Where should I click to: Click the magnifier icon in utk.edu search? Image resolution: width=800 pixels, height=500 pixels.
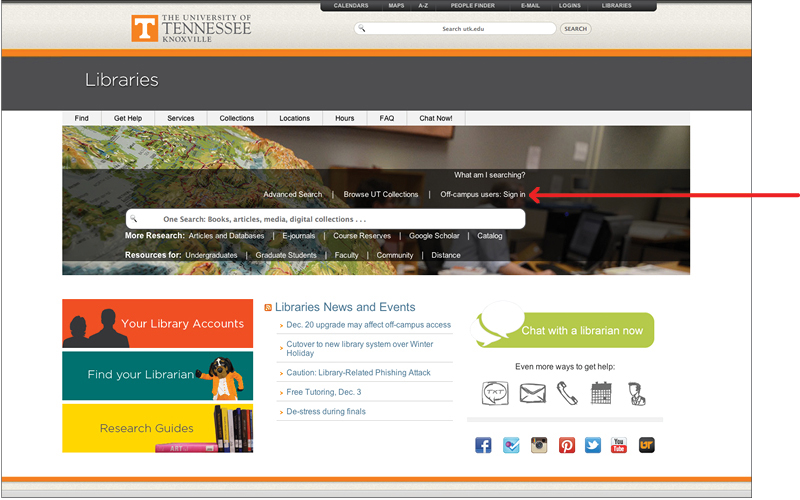pyautogui.click(x=362, y=28)
